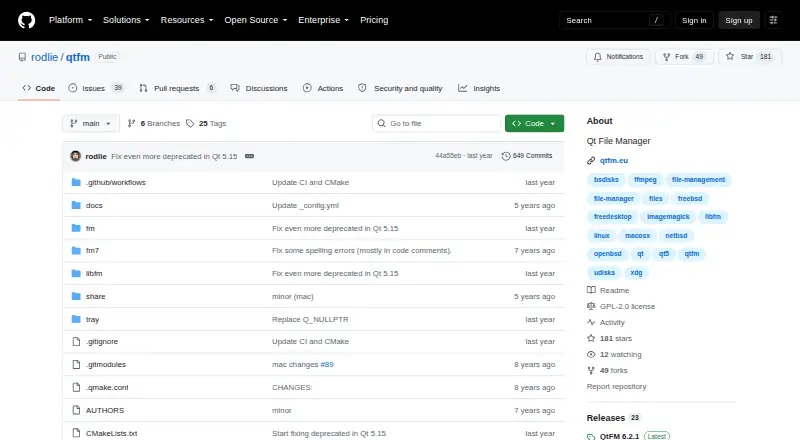800x440 pixels.
Task: Click the fm7 folder icon
Action: tap(76, 251)
